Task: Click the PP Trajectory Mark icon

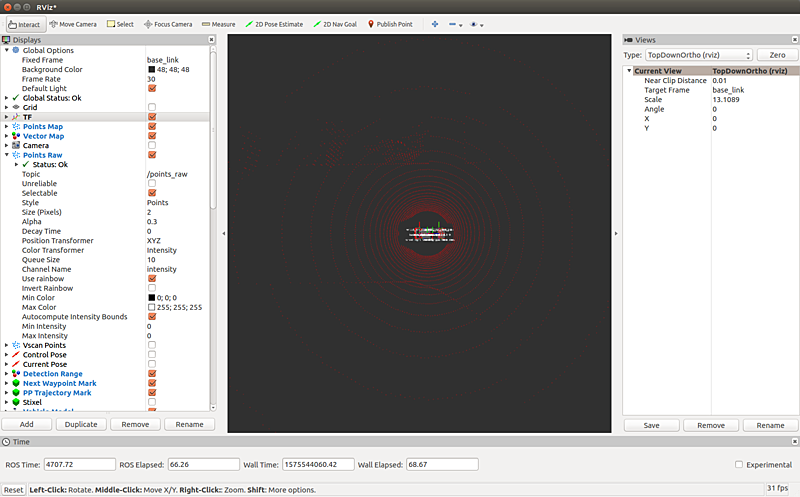Action: (x=16, y=393)
